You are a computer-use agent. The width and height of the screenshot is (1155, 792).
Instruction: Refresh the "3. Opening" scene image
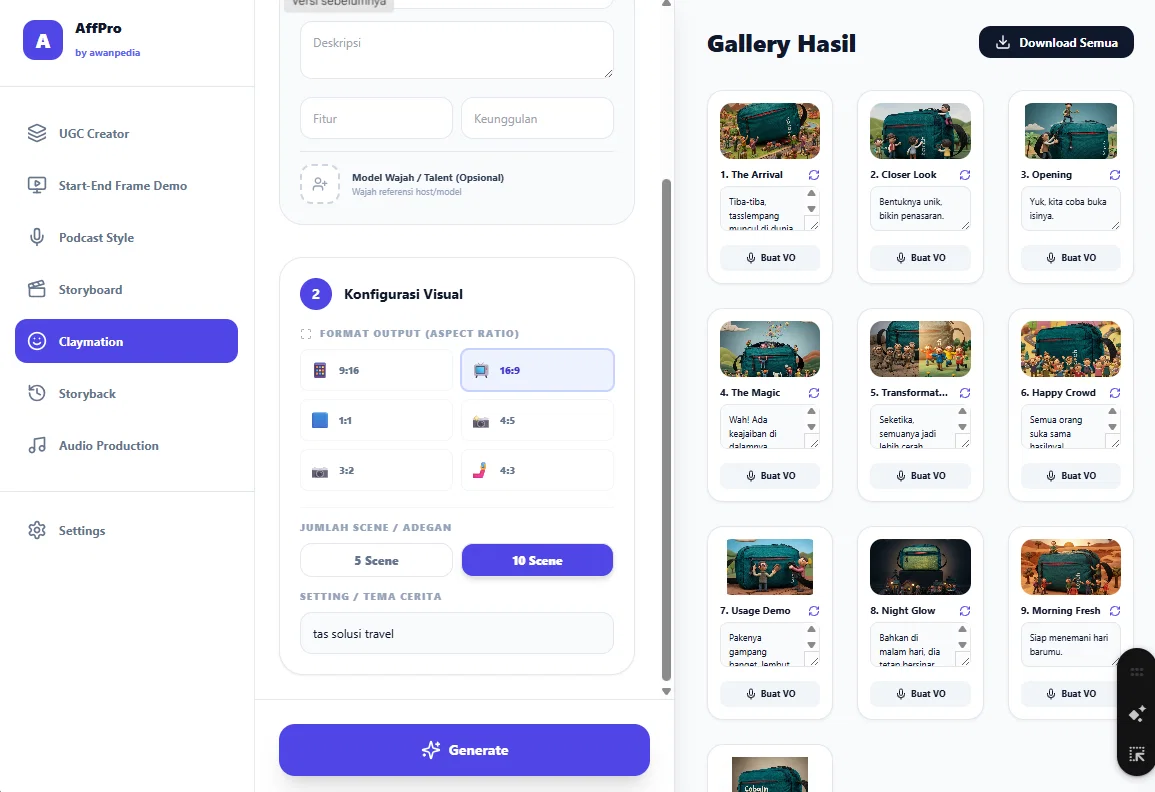point(1114,175)
